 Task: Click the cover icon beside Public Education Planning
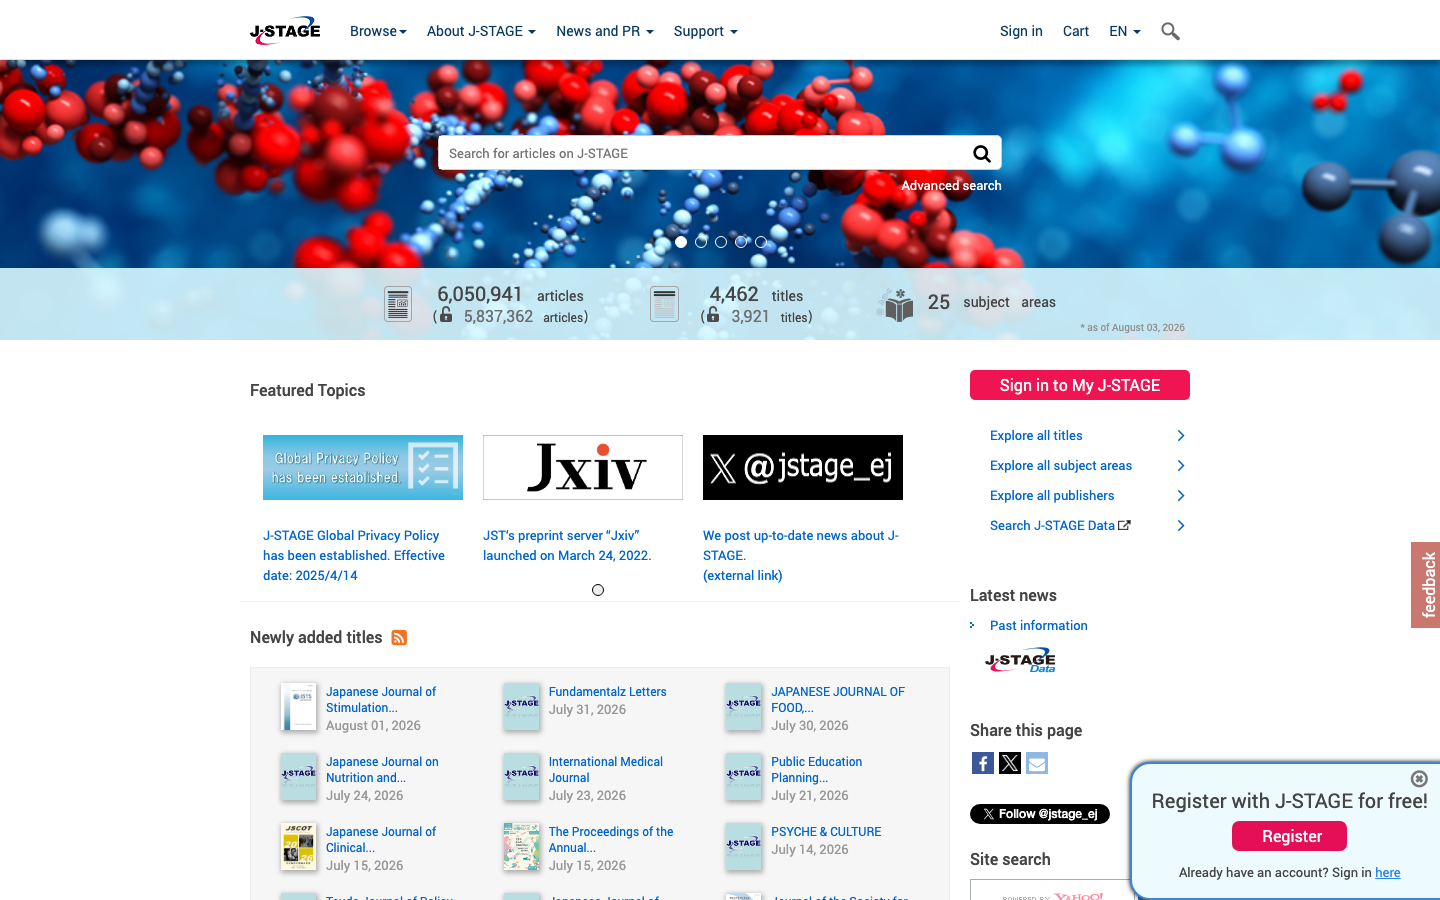point(744,777)
